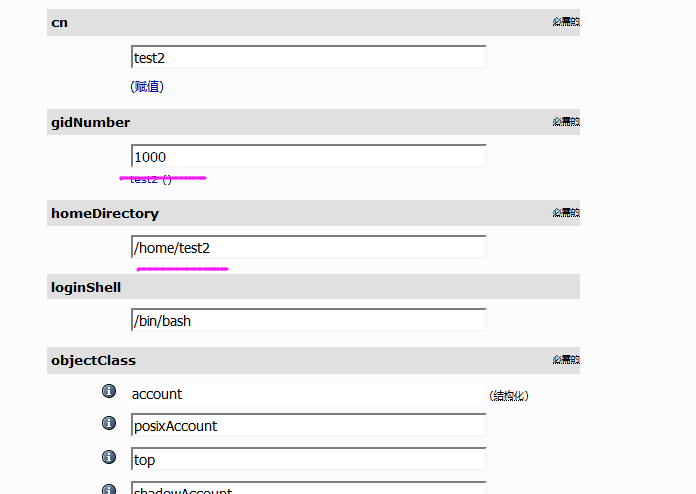
Task: Click info icon beside shadowAccount
Action: (x=109, y=489)
